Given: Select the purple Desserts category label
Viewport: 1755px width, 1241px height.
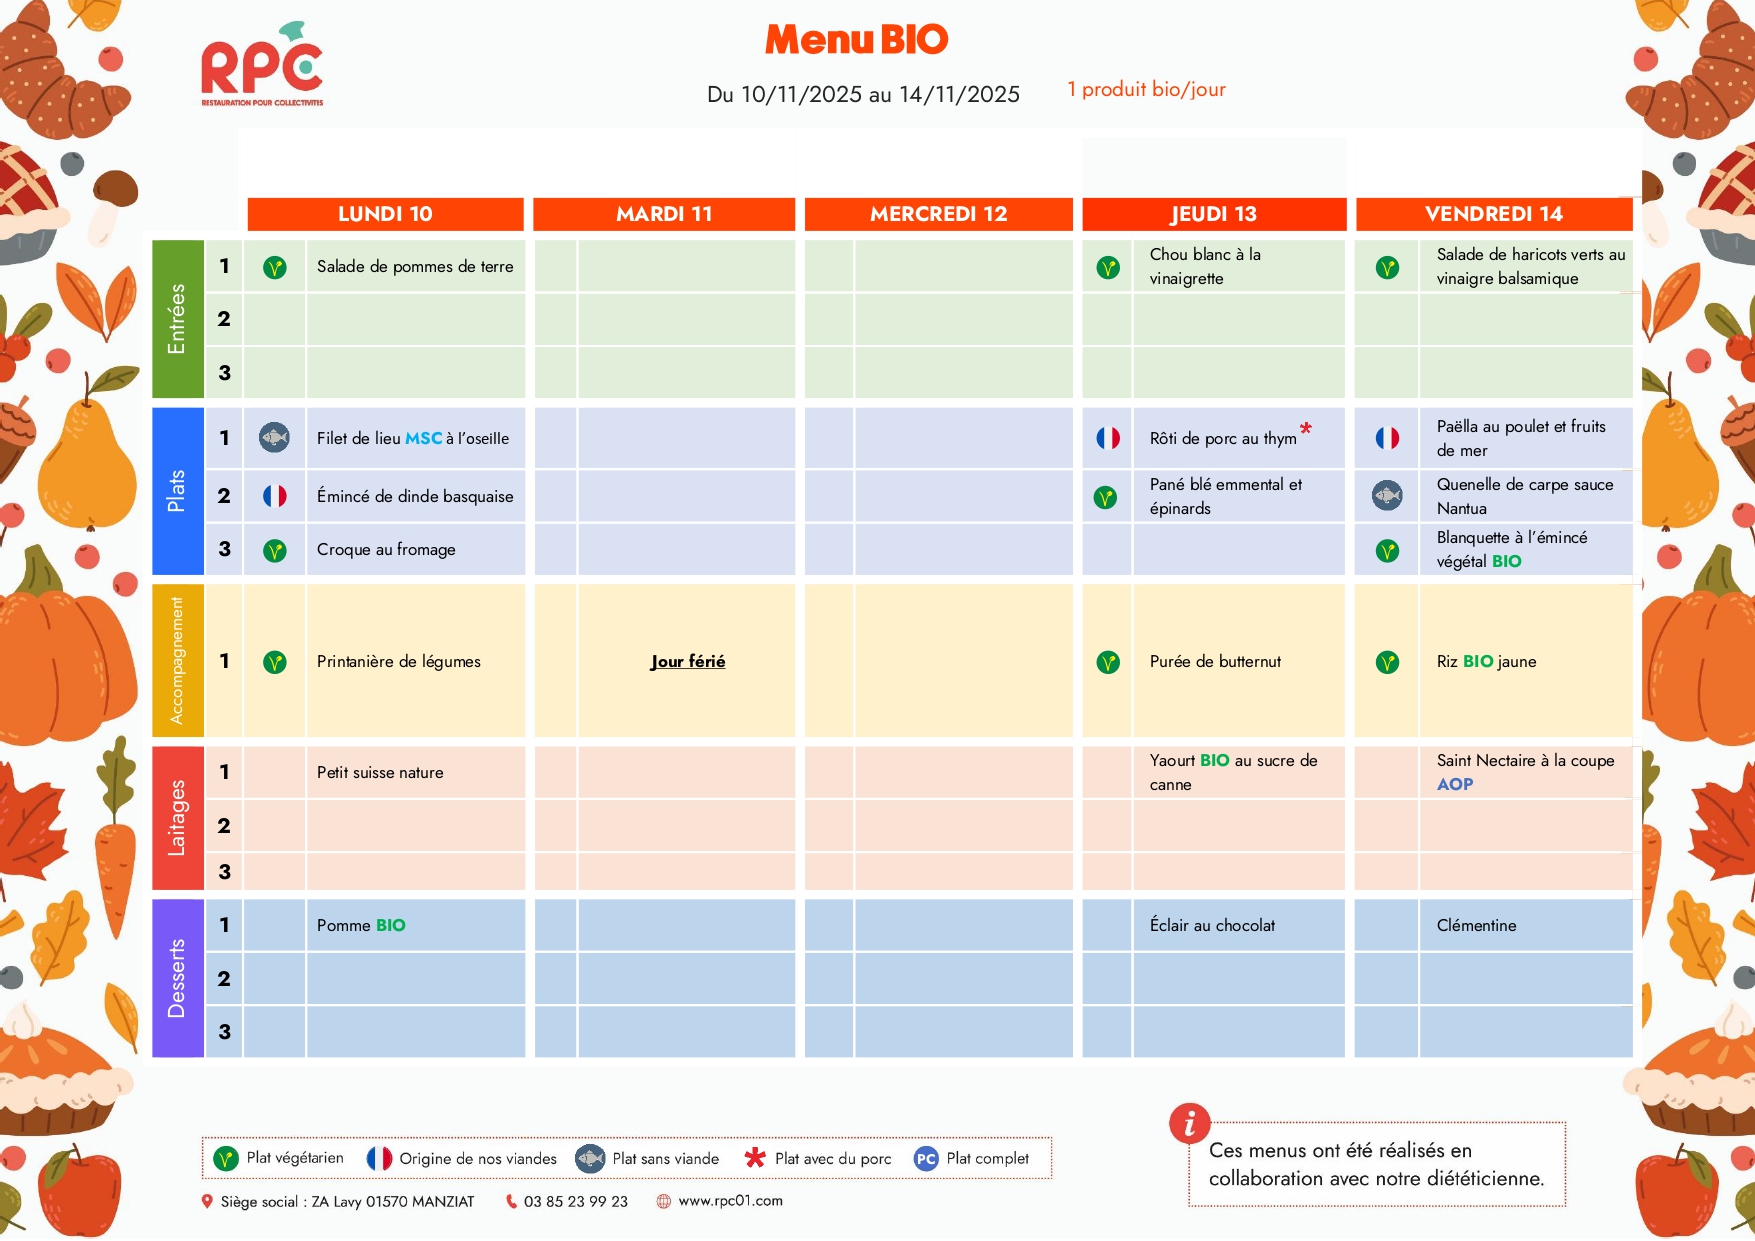Looking at the screenshot, I should click(177, 978).
